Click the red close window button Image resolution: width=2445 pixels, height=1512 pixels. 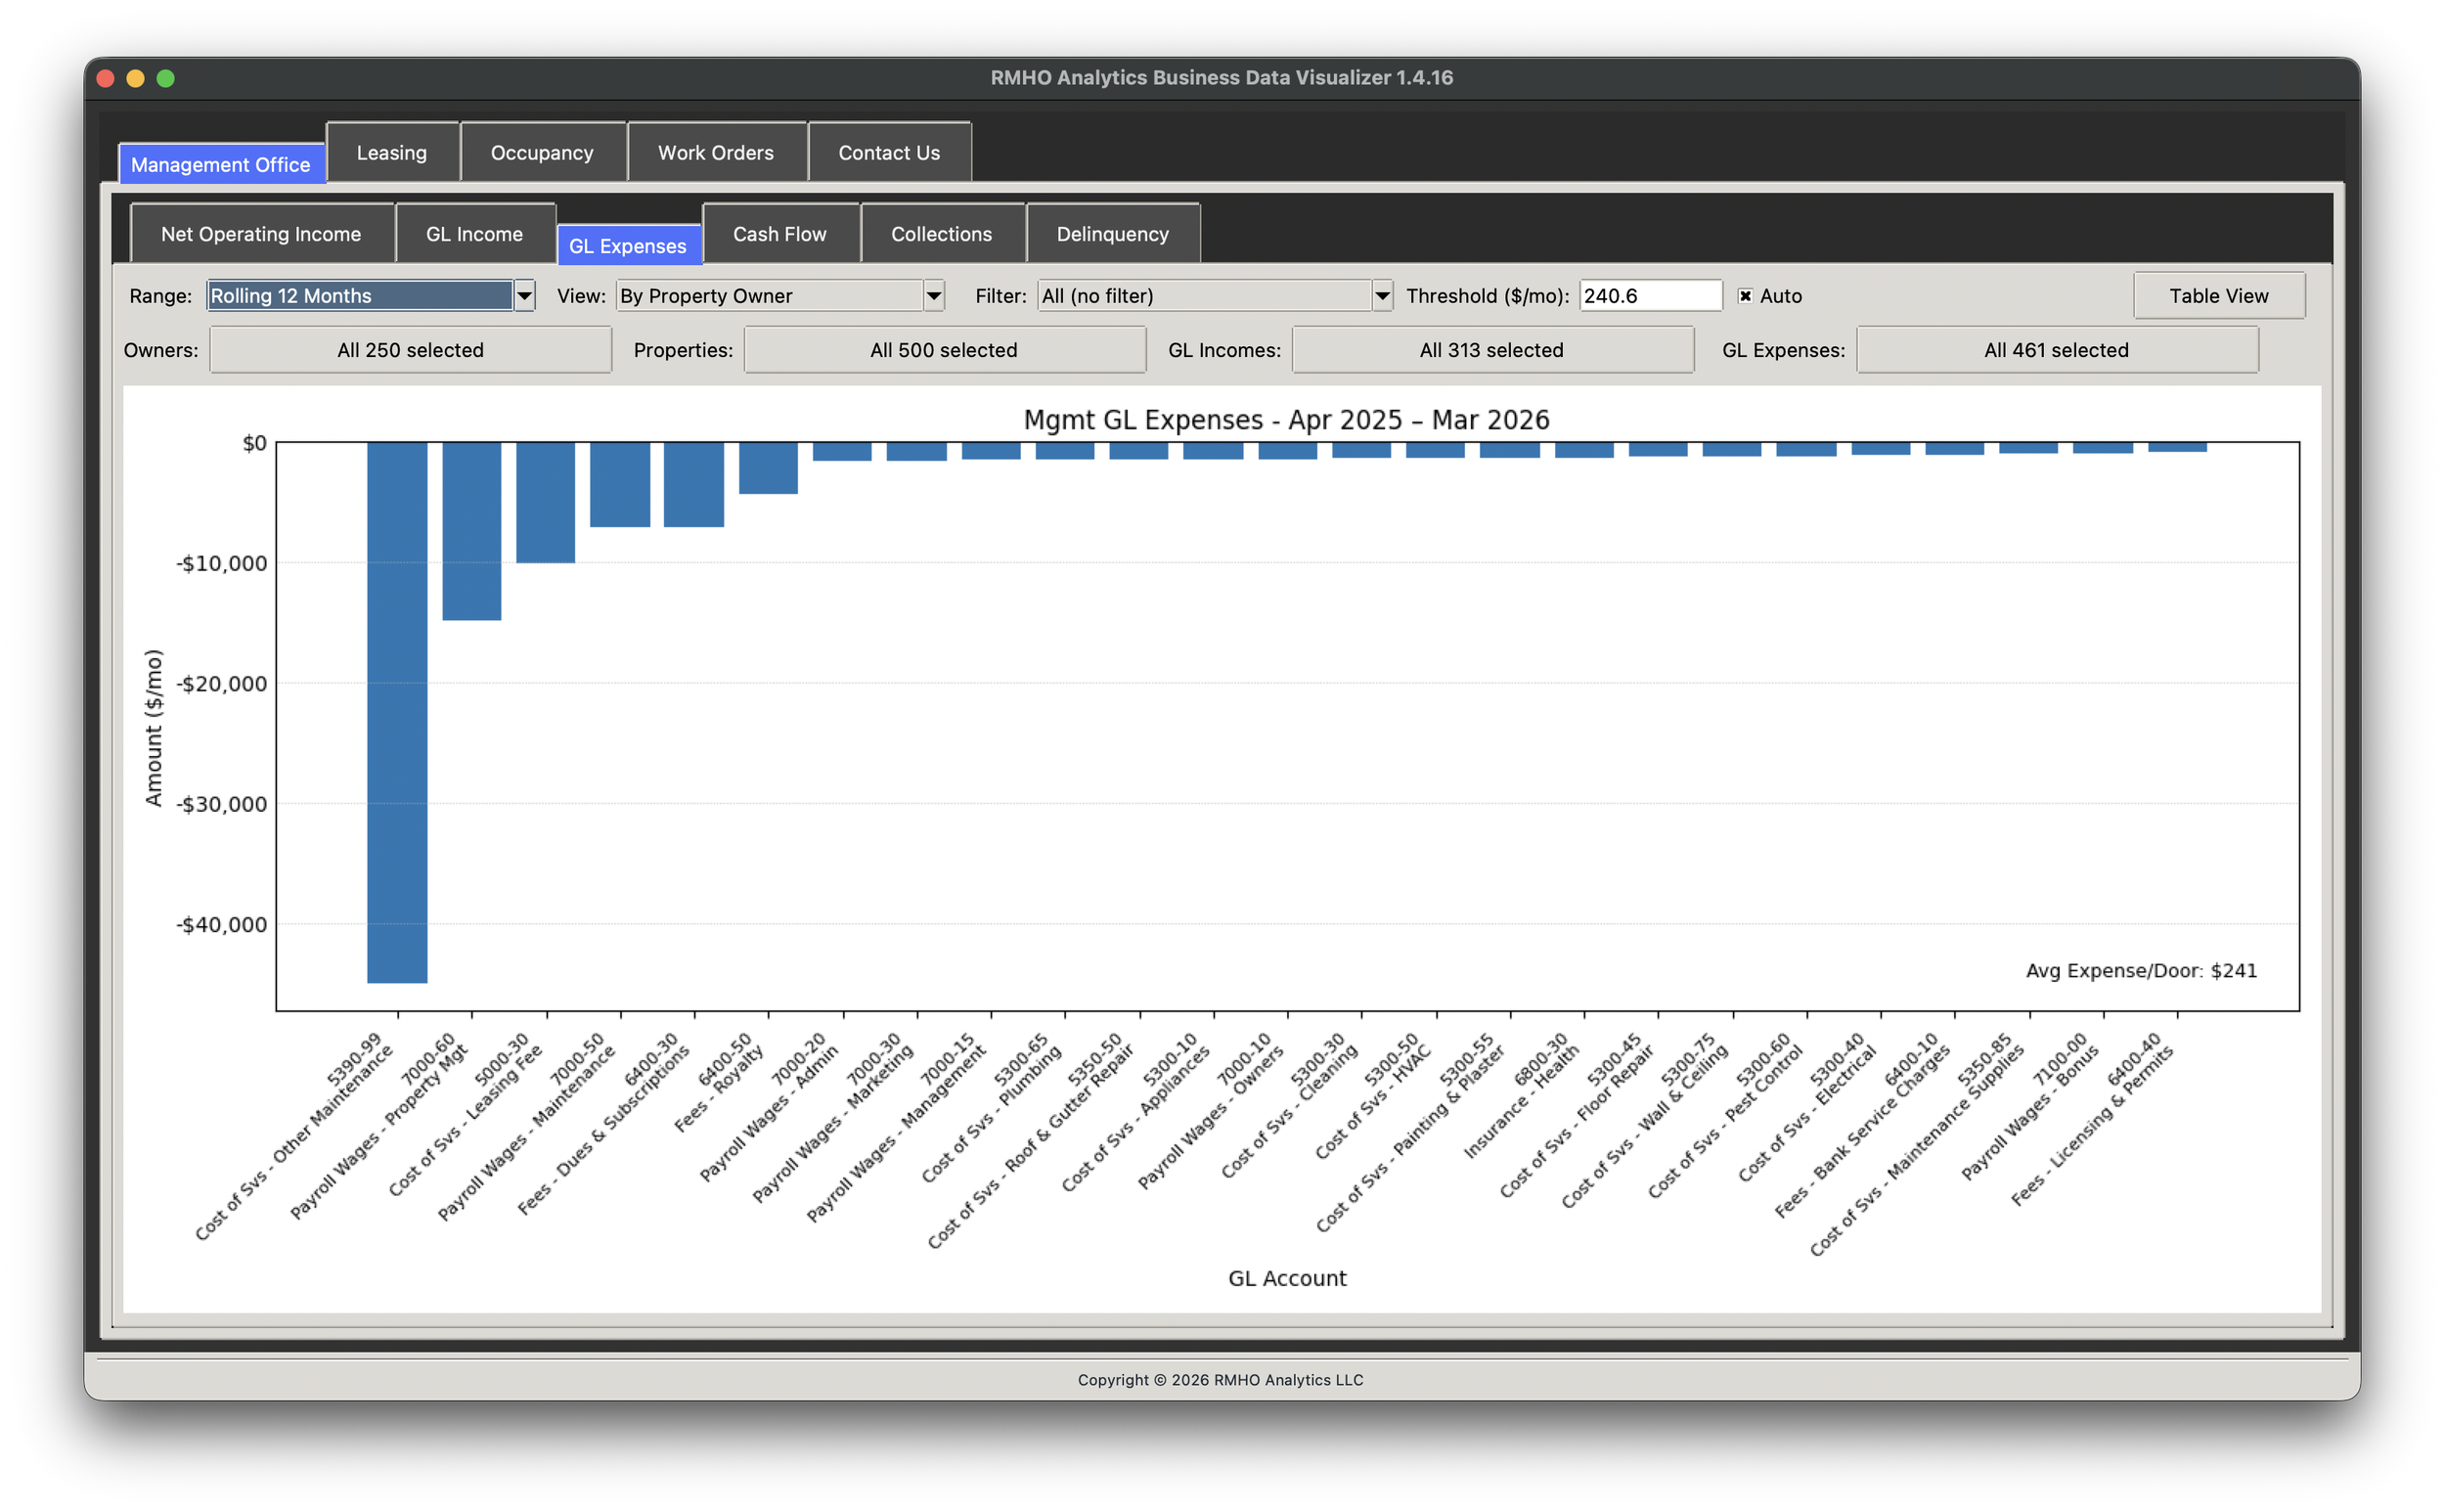click(x=105, y=78)
